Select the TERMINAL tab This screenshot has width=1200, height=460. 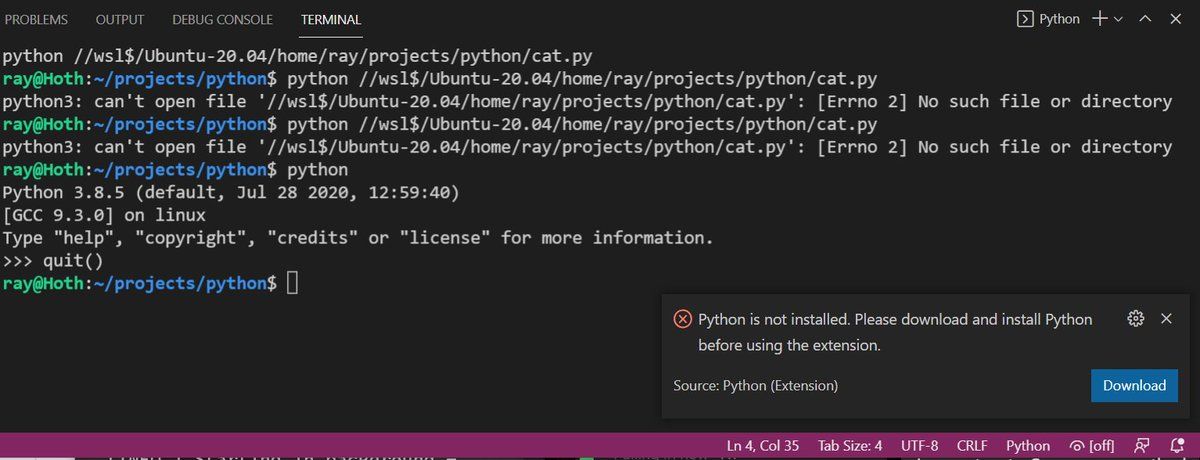click(x=331, y=20)
